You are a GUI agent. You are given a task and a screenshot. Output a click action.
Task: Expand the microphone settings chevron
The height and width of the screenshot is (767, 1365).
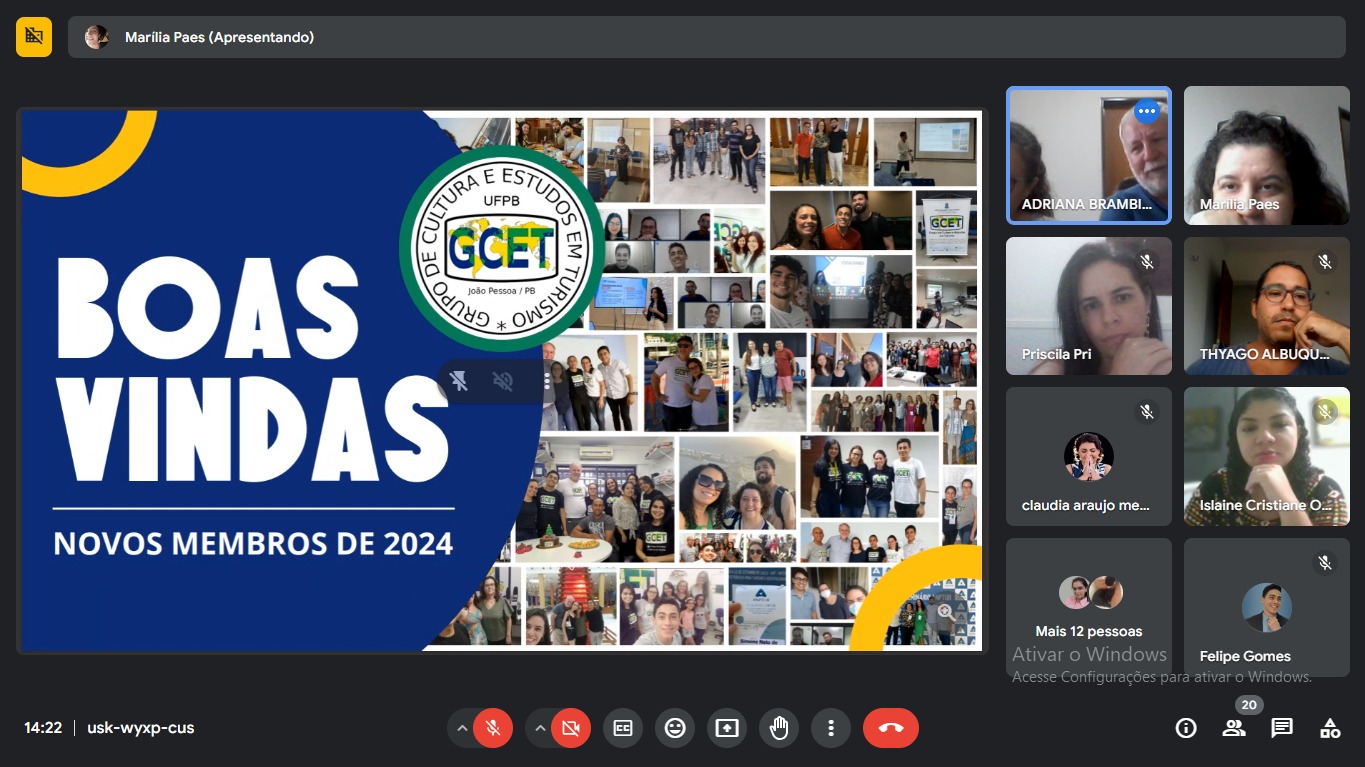pyautogui.click(x=462, y=728)
